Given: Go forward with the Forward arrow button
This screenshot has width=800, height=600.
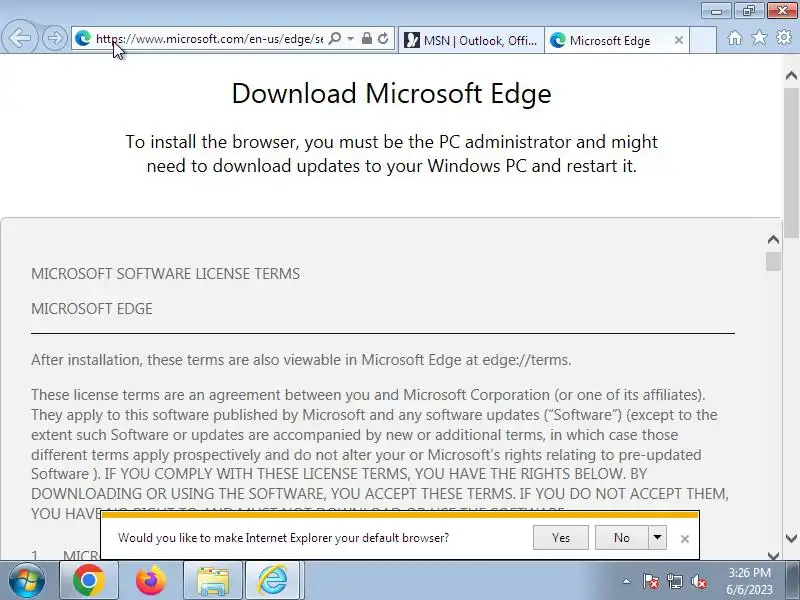Looking at the screenshot, I should pos(54,38).
